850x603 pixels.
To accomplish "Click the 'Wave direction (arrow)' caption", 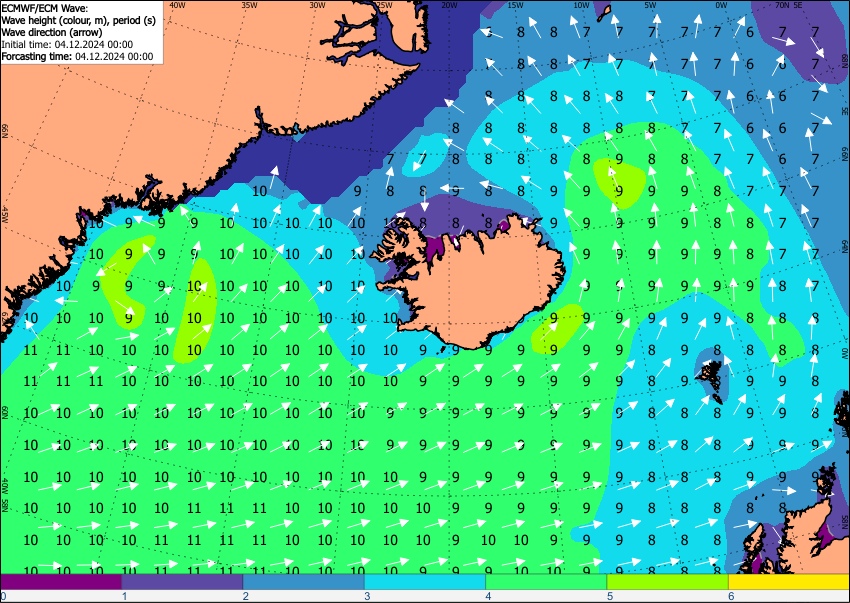I will point(51,33).
